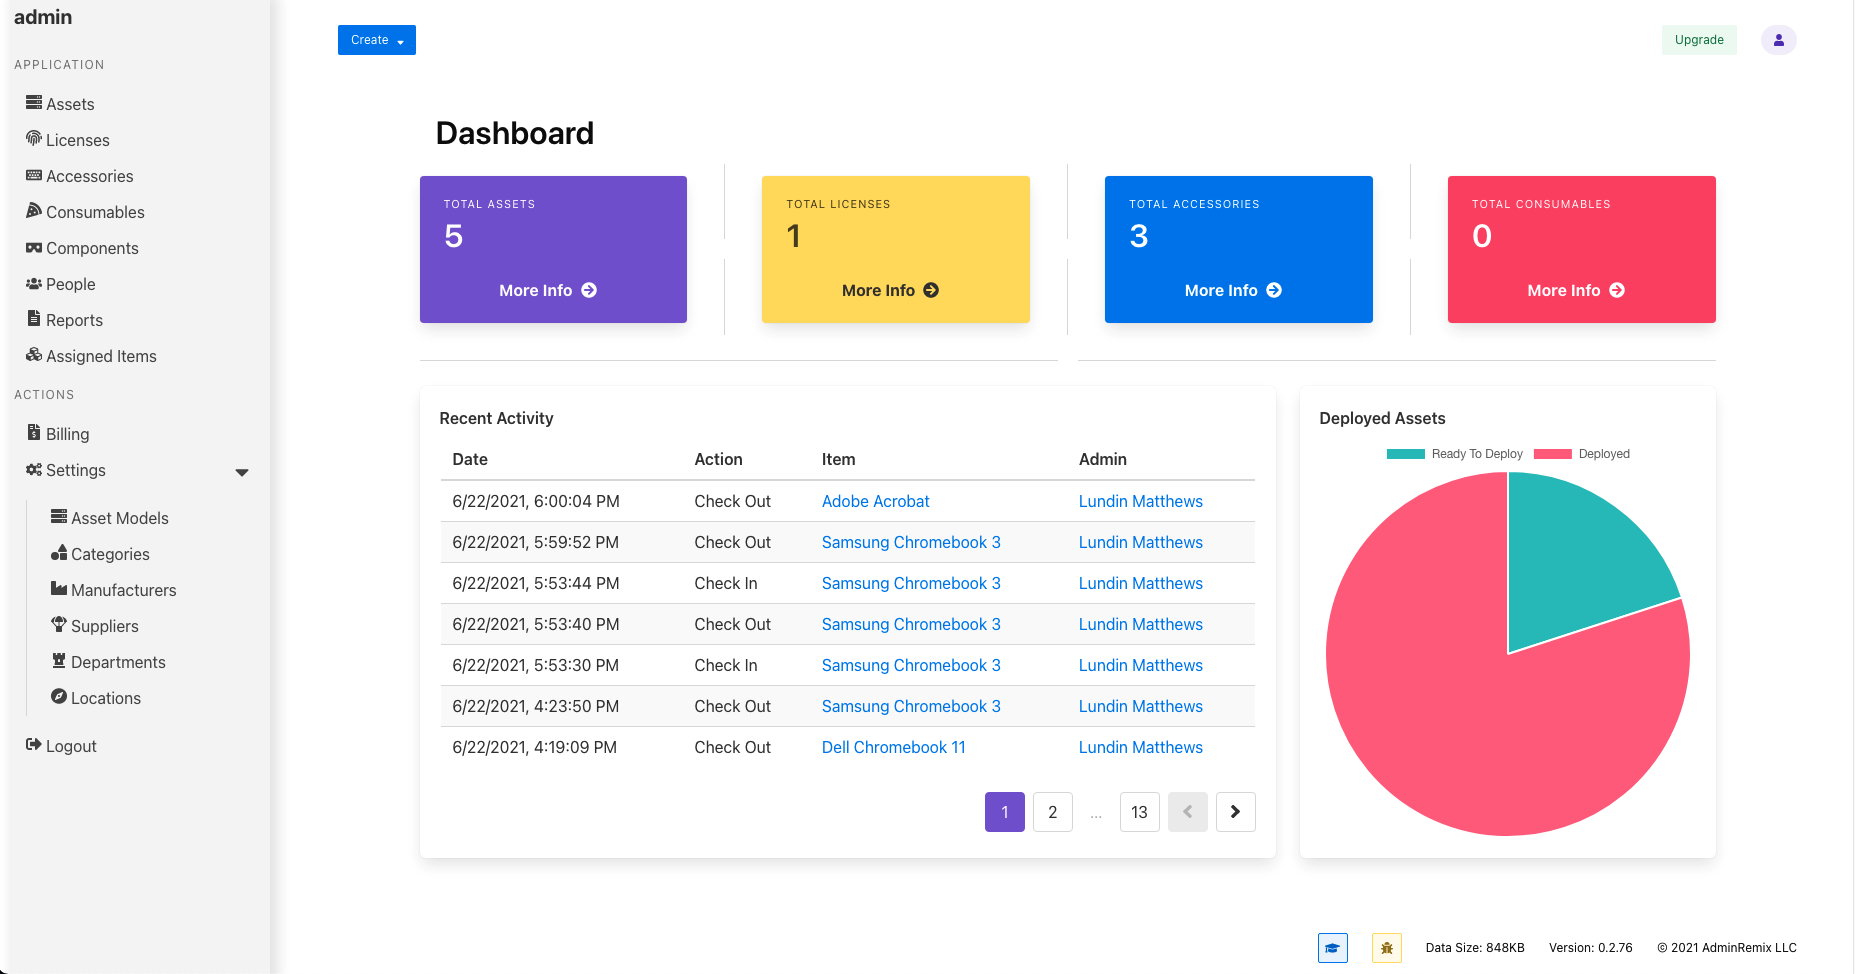Click the Reports document icon
Screen dimensions: 1855x974
point(34,319)
